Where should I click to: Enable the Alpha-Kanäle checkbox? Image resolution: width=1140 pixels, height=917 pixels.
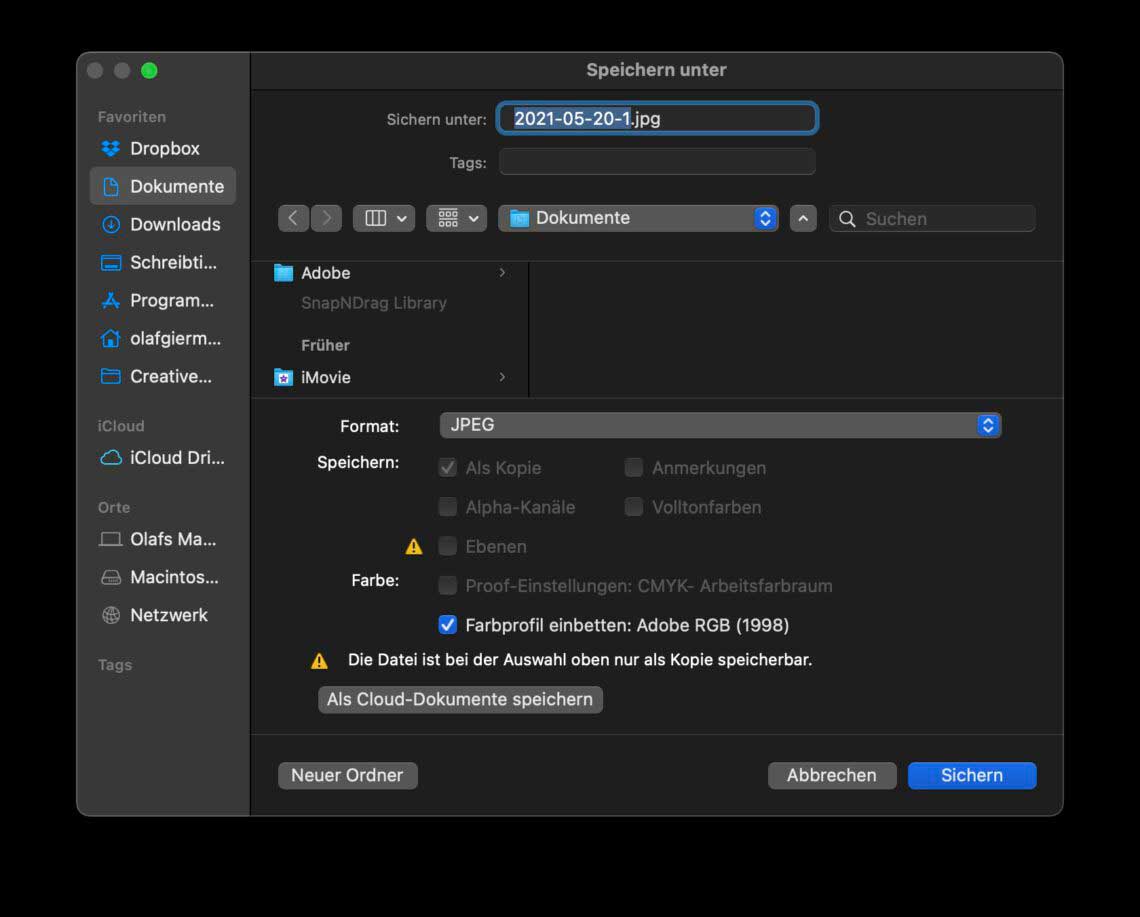[448, 507]
